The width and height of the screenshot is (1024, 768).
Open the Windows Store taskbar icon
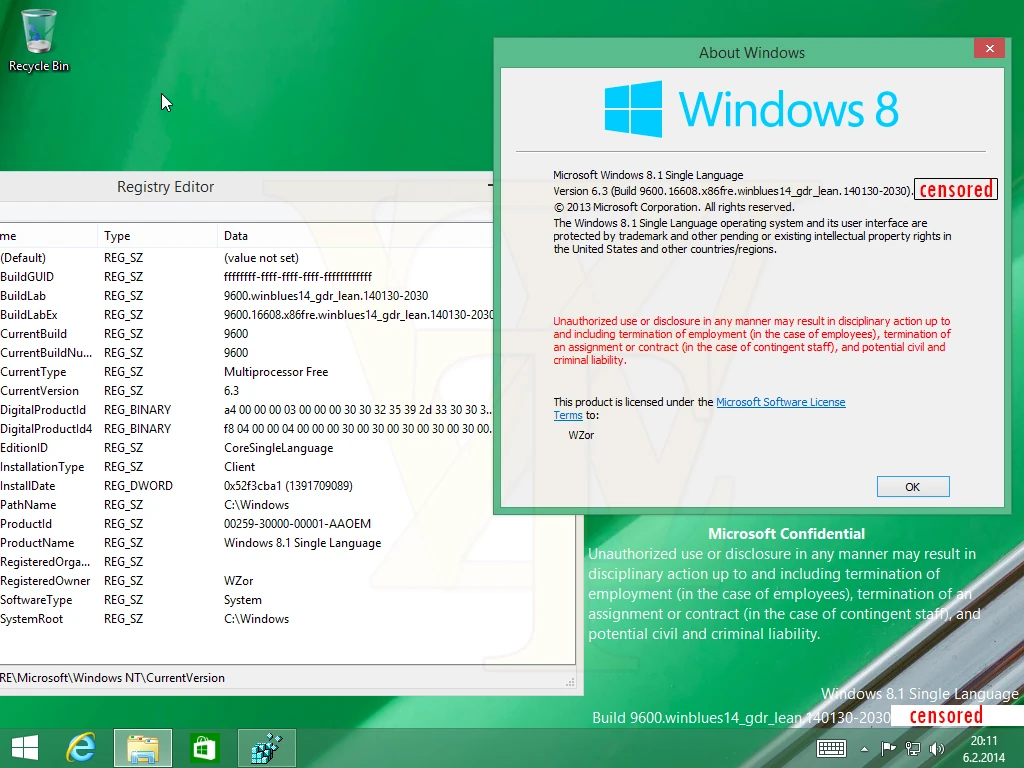coord(204,748)
